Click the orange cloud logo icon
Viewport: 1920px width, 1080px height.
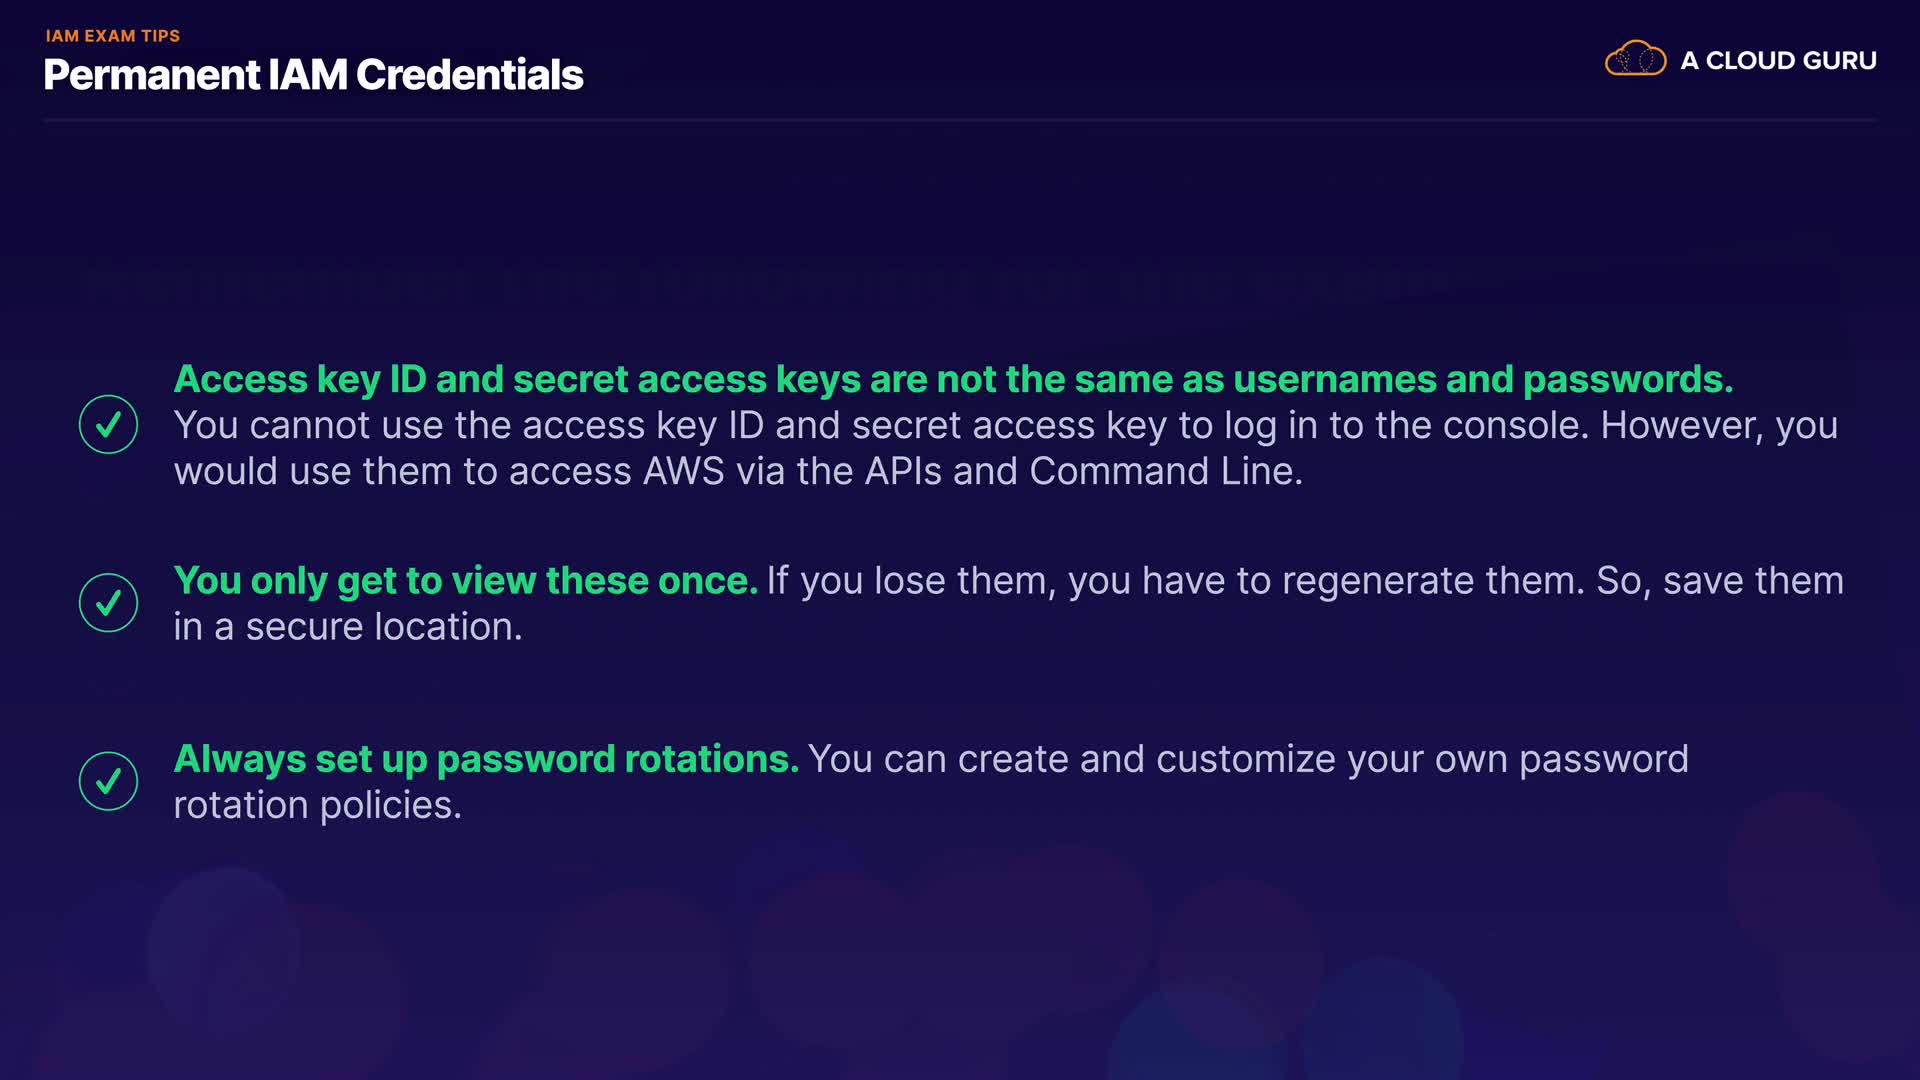tap(1635, 59)
